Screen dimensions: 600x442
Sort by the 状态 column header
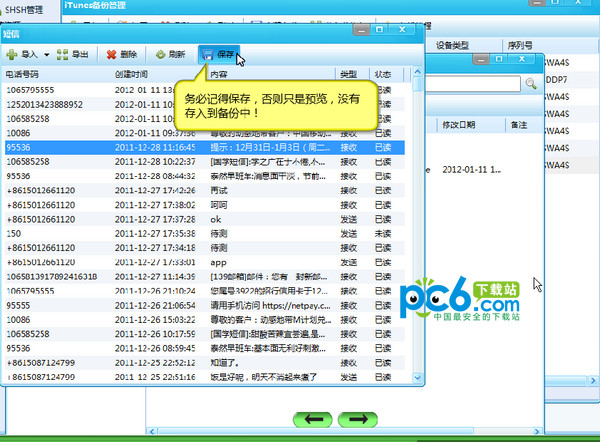pos(383,74)
